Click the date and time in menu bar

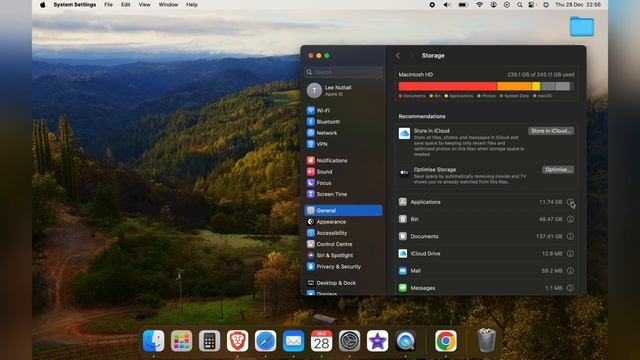click(578, 5)
